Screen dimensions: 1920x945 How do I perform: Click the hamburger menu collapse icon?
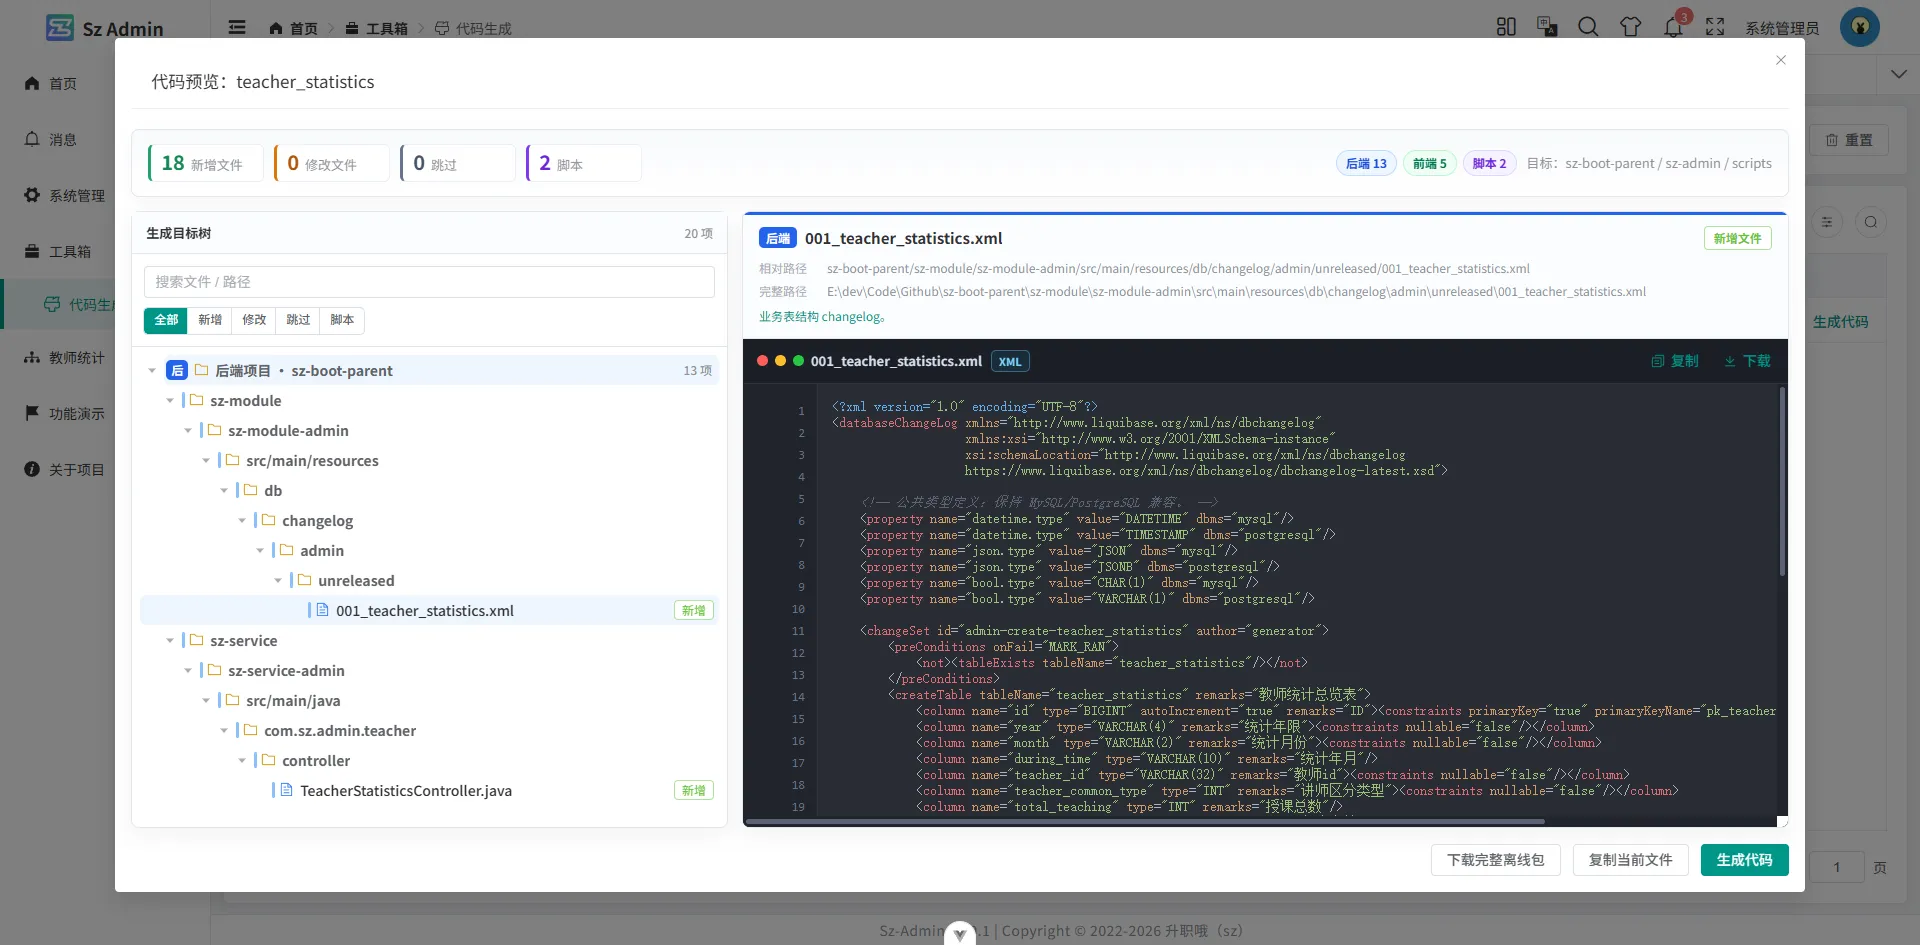pos(237,27)
